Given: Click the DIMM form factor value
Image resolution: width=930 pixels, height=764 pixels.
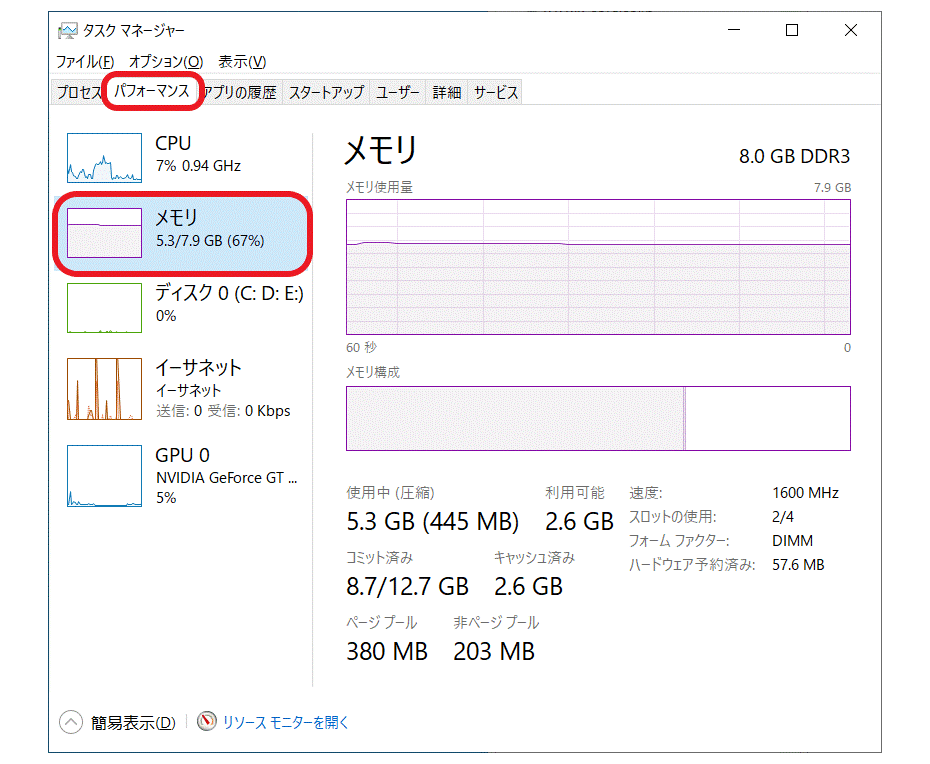Looking at the screenshot, I should (x=792, y=541).
